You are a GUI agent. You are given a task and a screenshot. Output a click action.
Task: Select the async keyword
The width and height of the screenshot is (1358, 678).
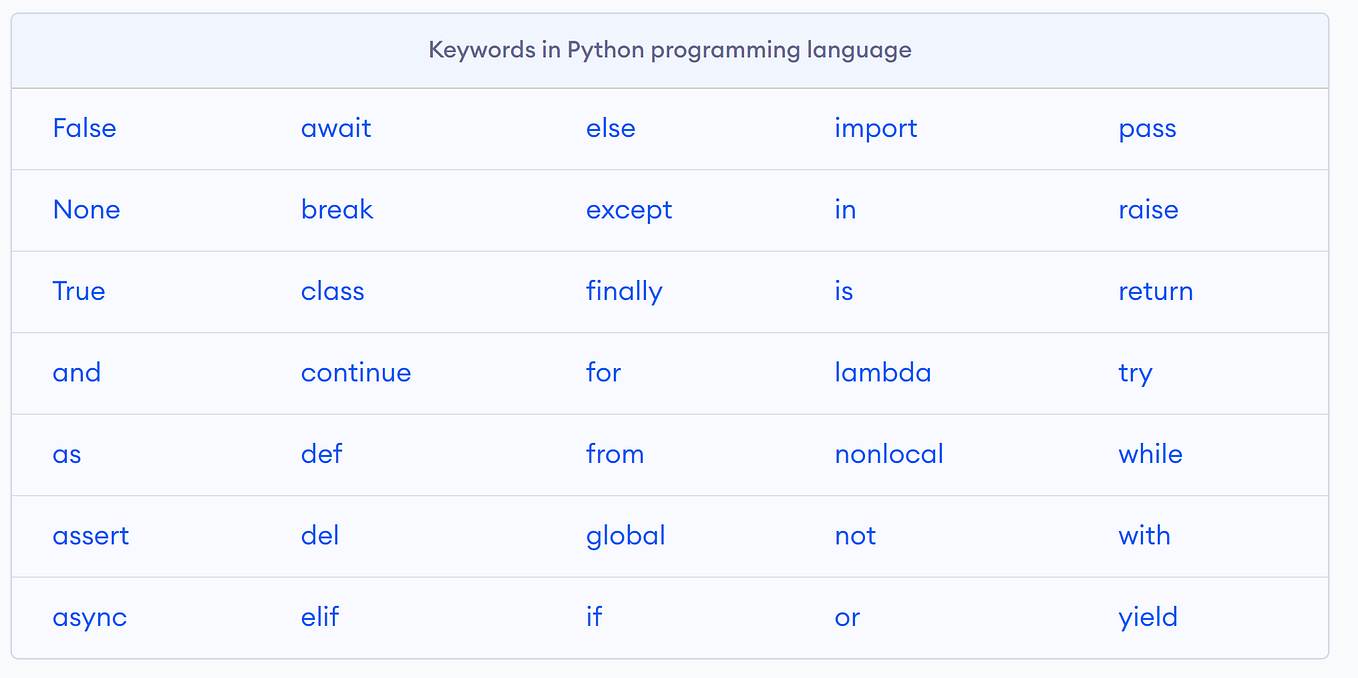(90, 617)
